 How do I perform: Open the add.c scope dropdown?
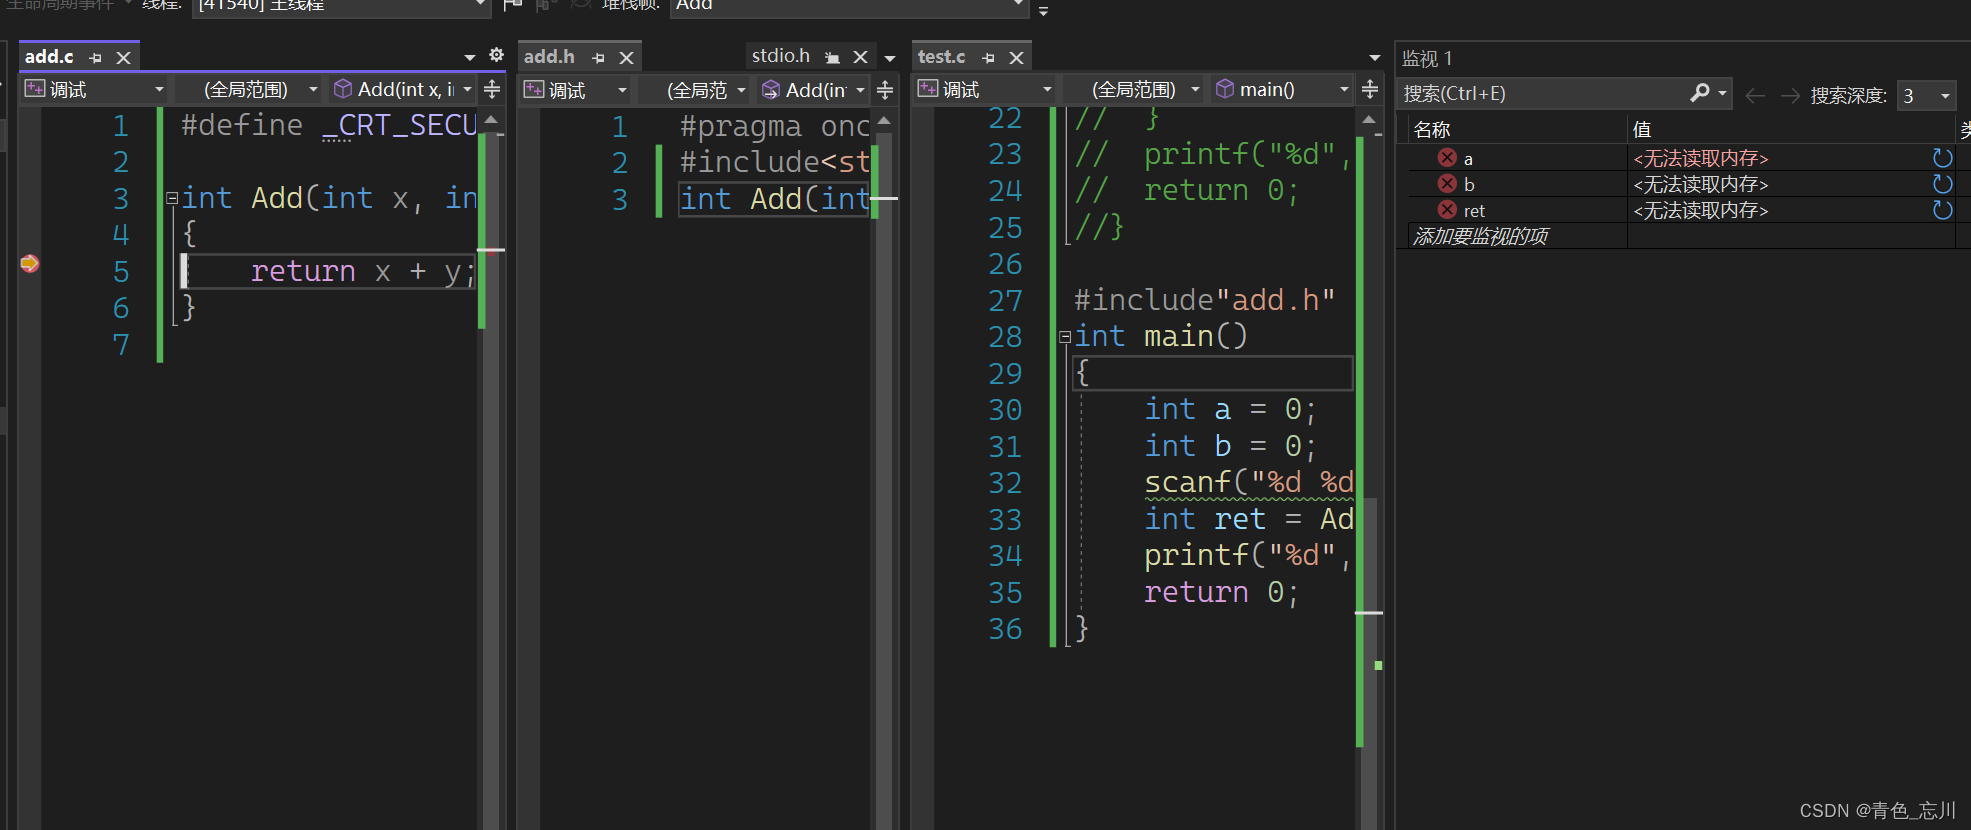248,90
